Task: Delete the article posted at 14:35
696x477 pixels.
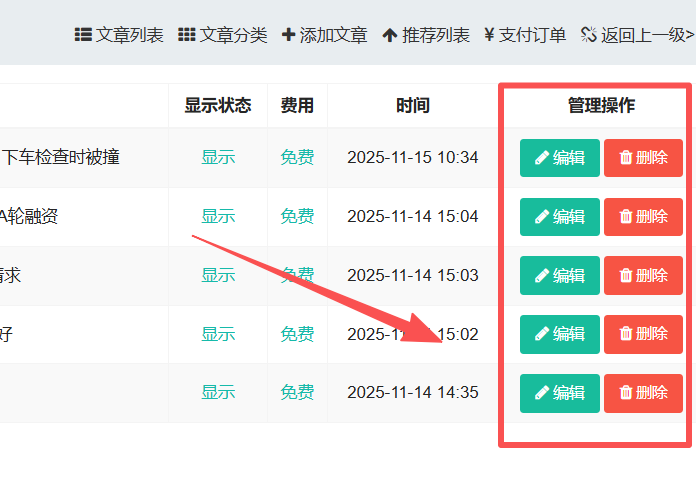Action: (643, 393)
